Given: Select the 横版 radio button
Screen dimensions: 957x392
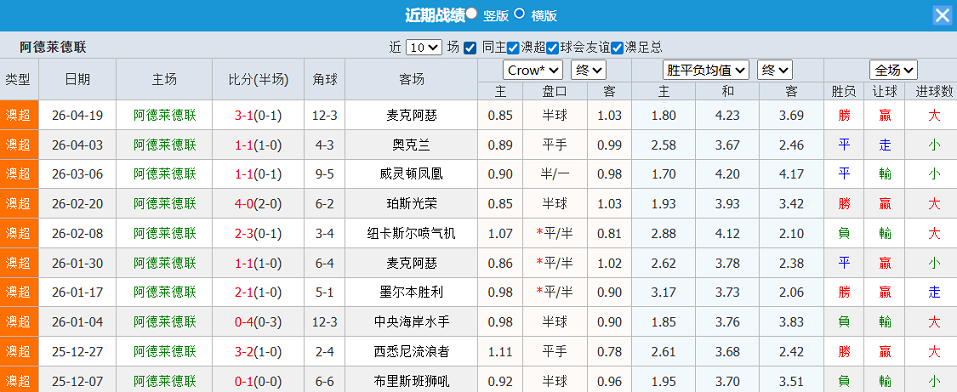Looking at the screenshot, I should click(x=519, y=13).
